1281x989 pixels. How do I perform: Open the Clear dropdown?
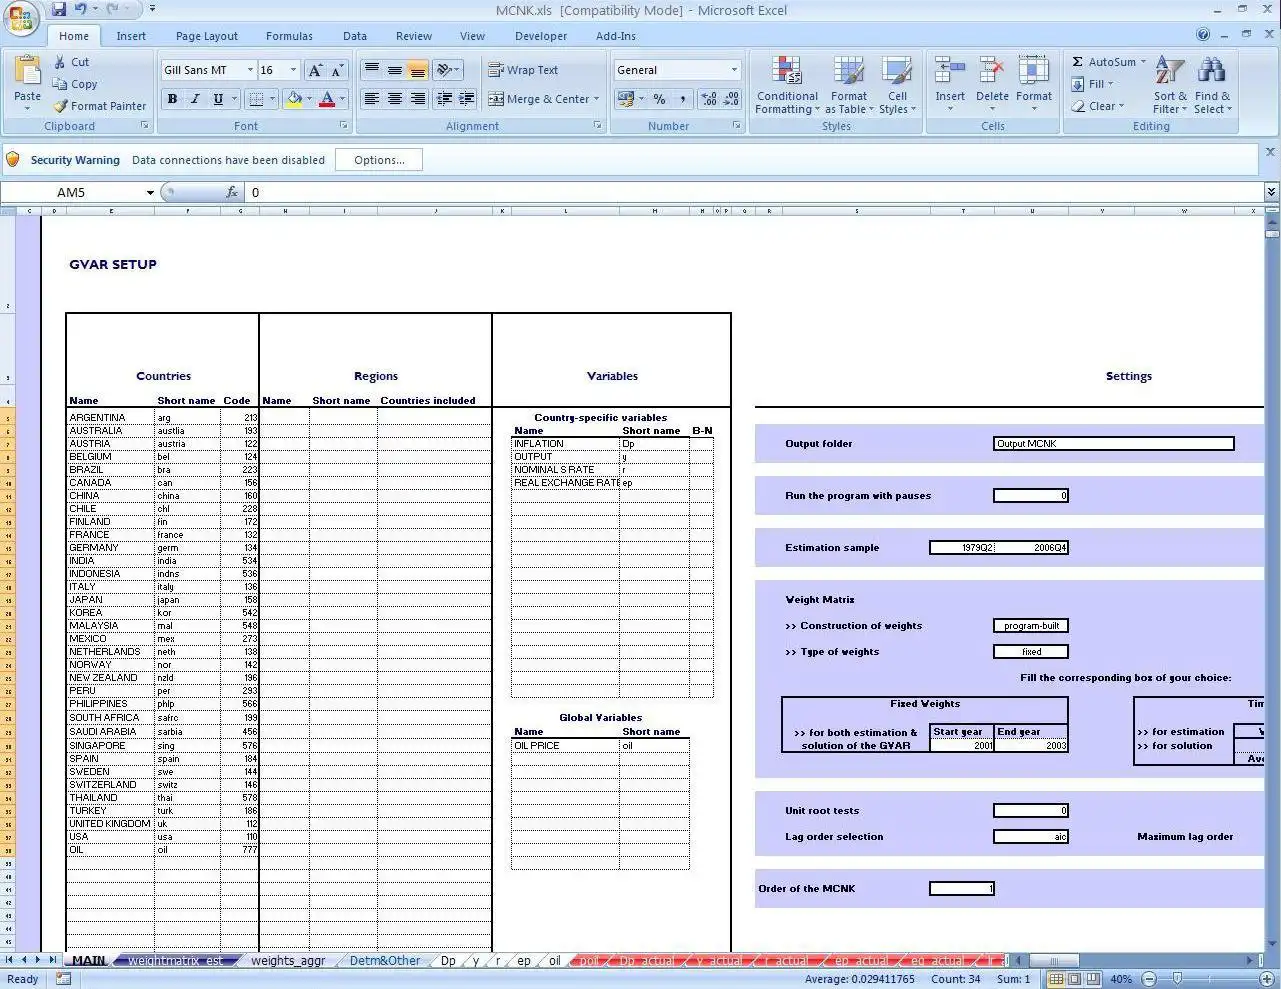[1098, 106]
